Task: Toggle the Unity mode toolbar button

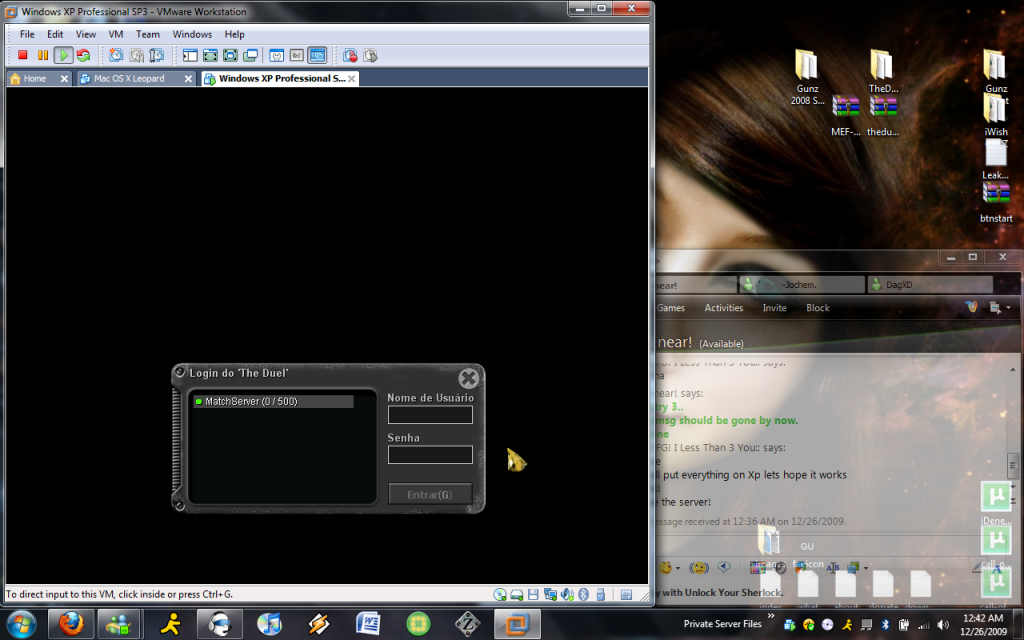Action: (x=250, y=55)
